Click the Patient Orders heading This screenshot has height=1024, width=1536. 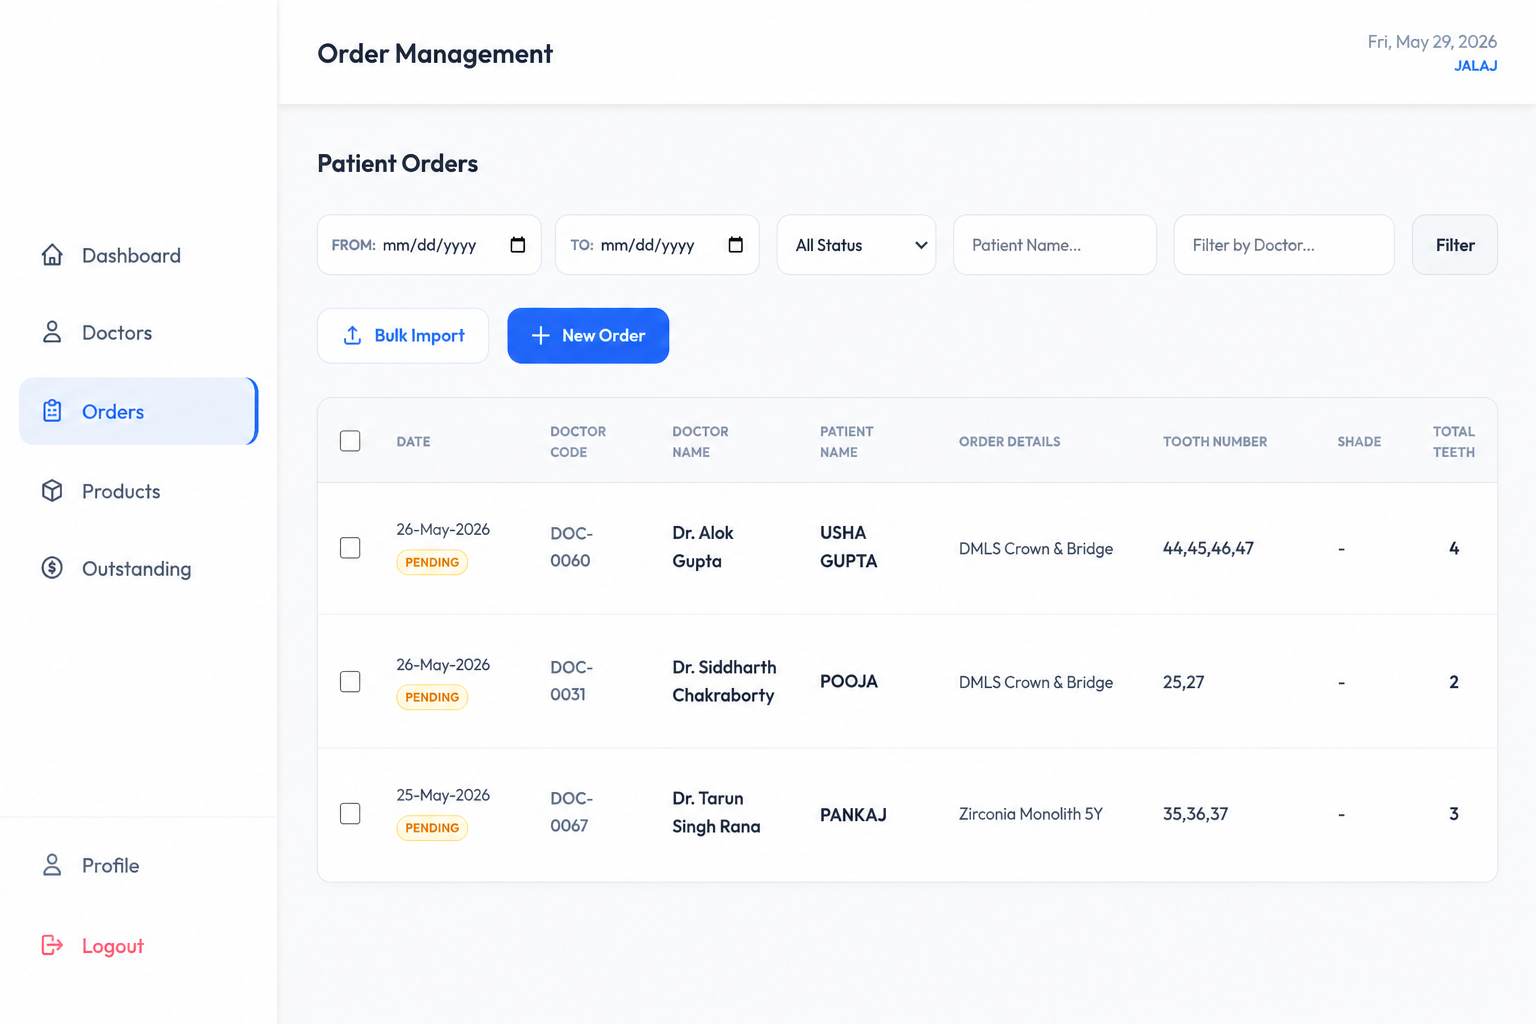pos(398,163)
